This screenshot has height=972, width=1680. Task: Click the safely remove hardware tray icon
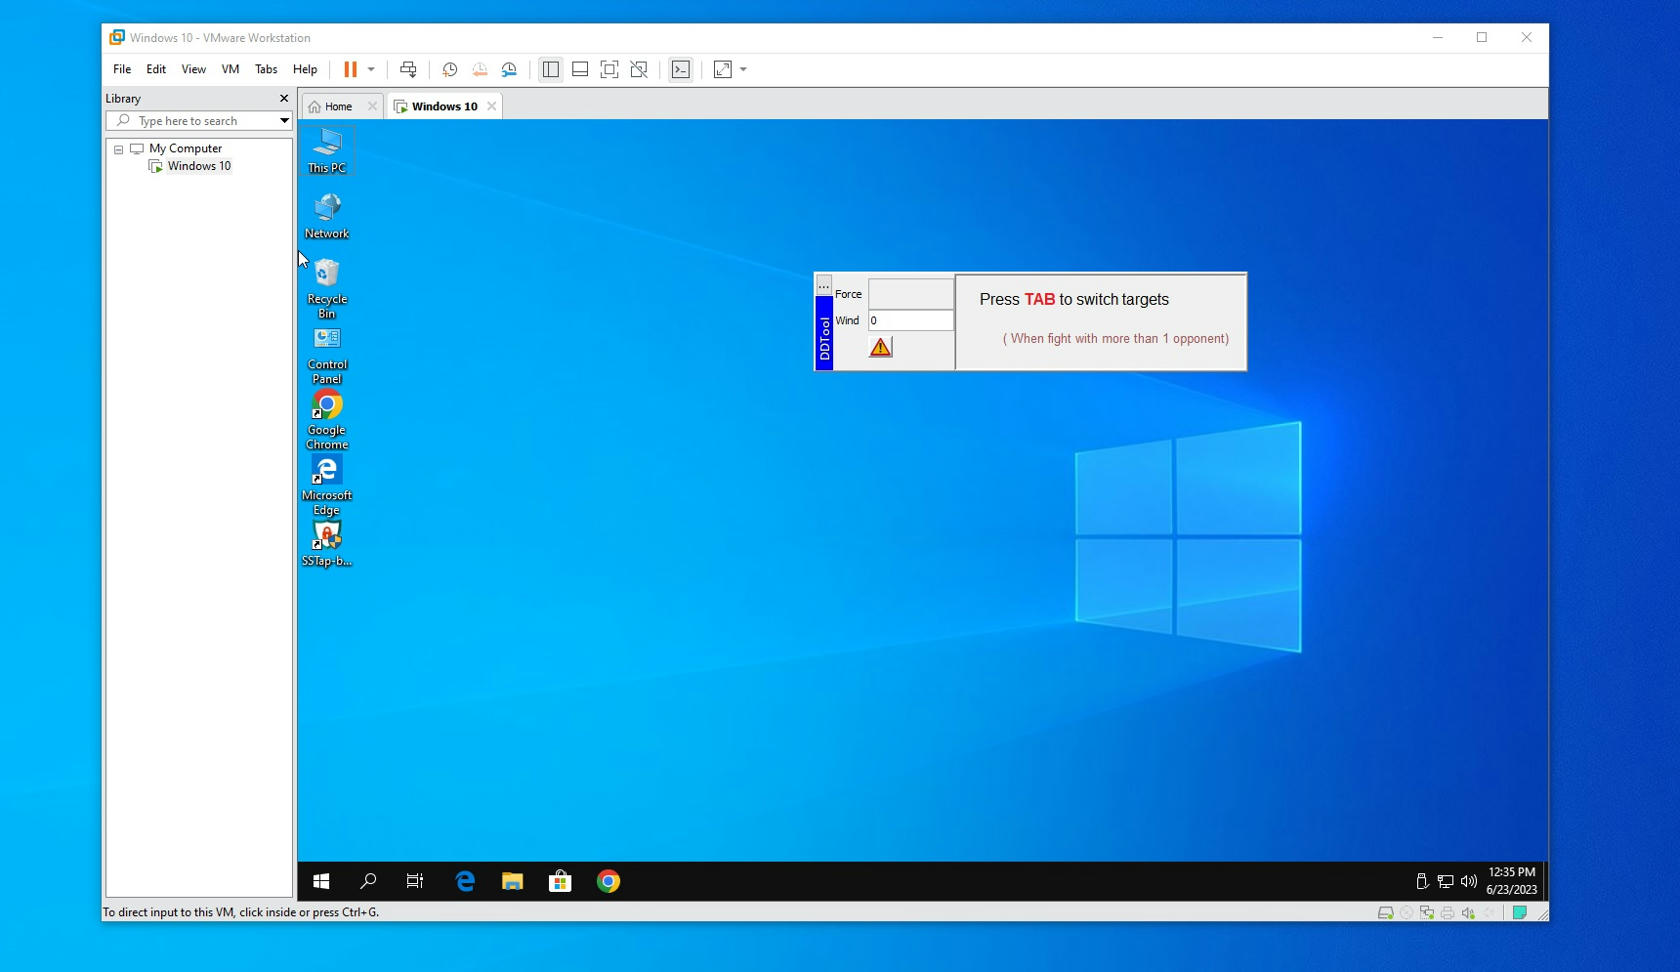click(1422, 881)
